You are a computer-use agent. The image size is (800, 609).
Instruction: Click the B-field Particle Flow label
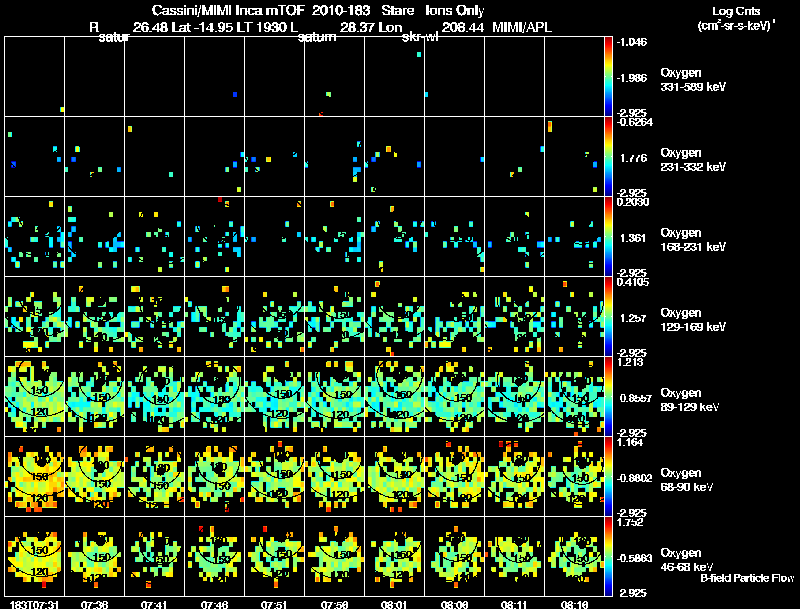(x=746, y=578)
